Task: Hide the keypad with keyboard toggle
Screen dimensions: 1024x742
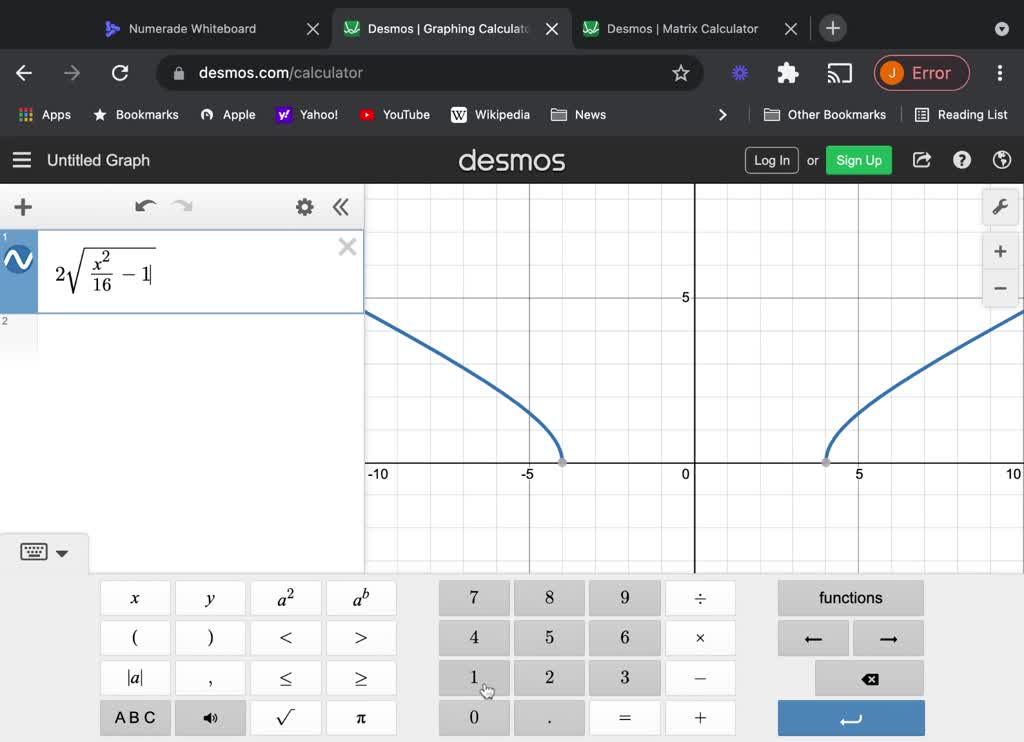Action: click(44, 552)
